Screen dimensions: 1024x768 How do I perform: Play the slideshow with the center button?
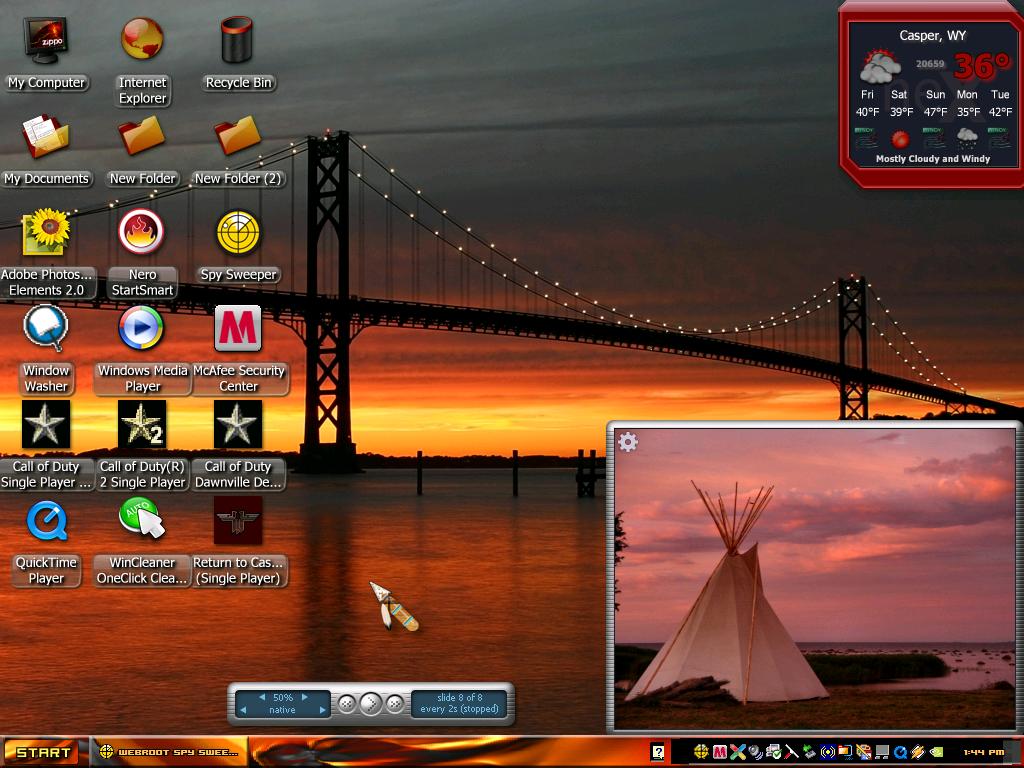(x=370, y=704)
